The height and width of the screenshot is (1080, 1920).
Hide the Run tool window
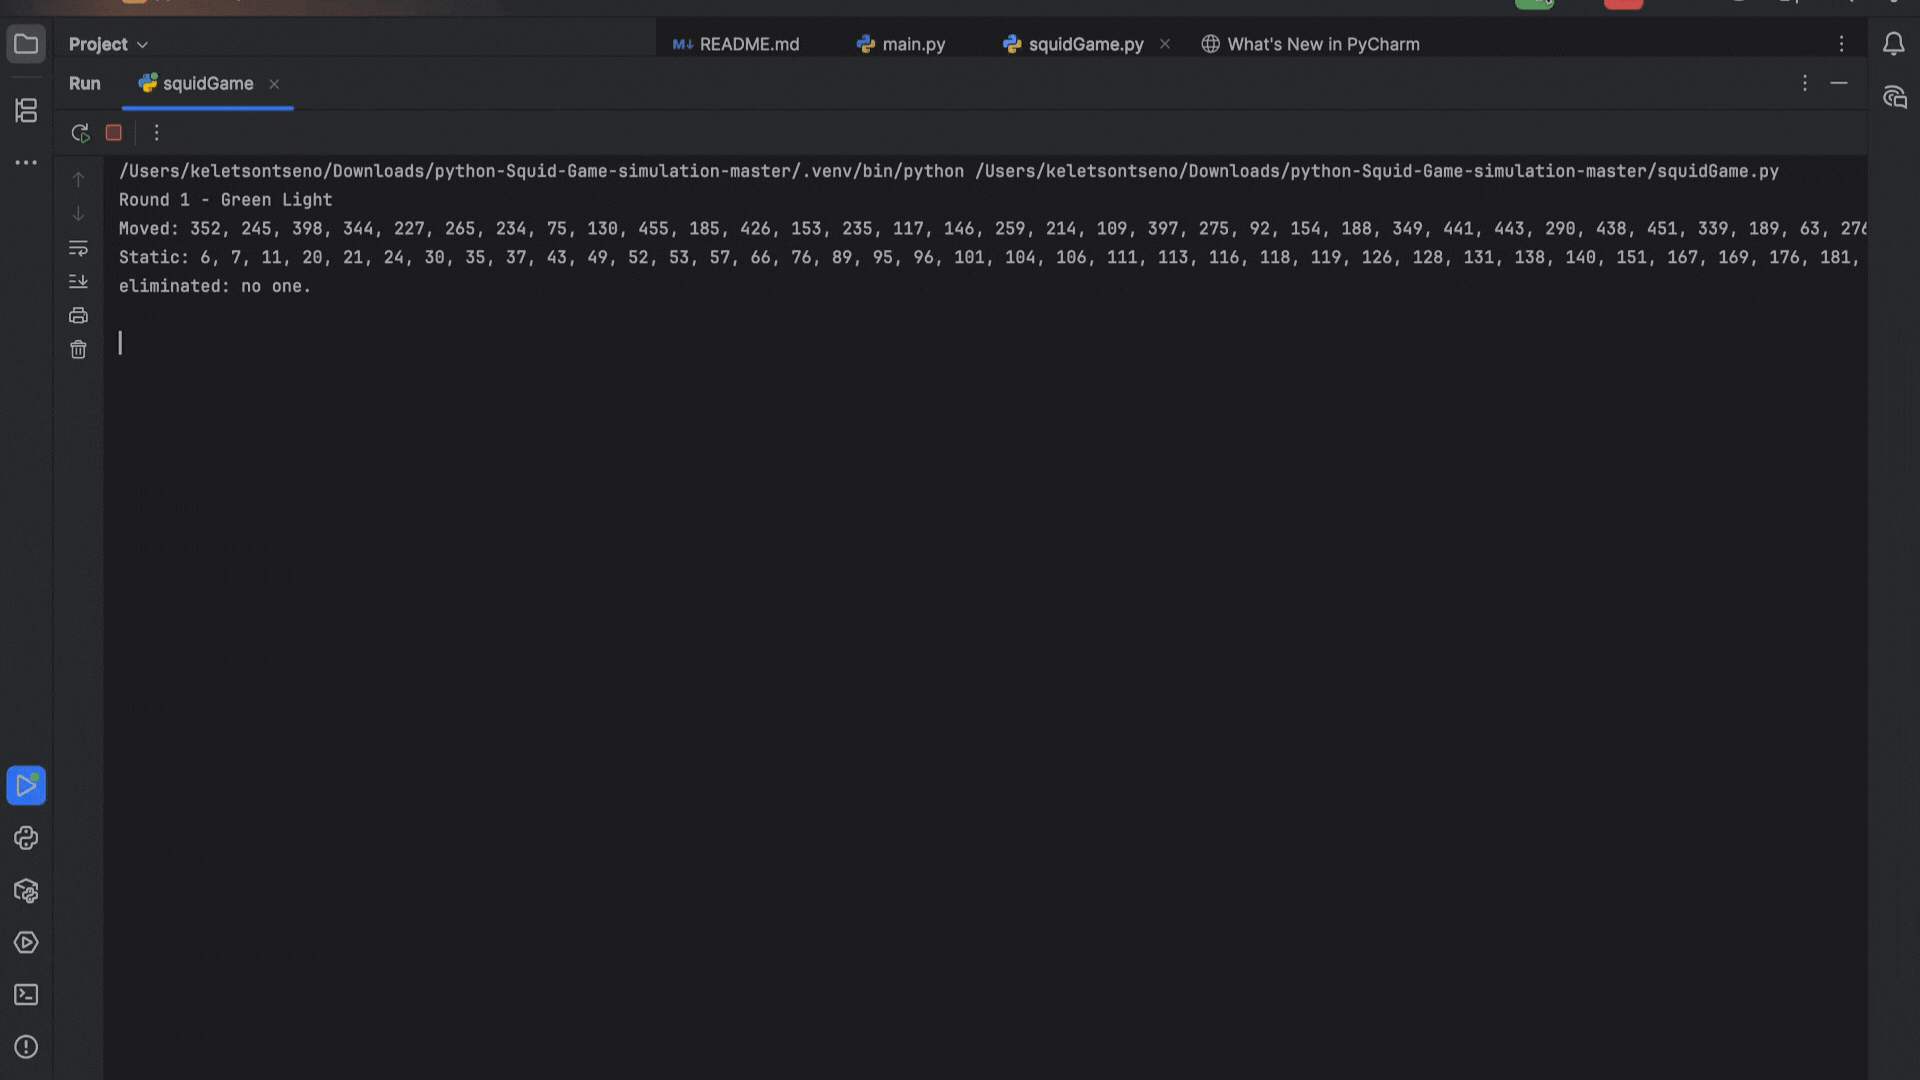click(1839, 84)
